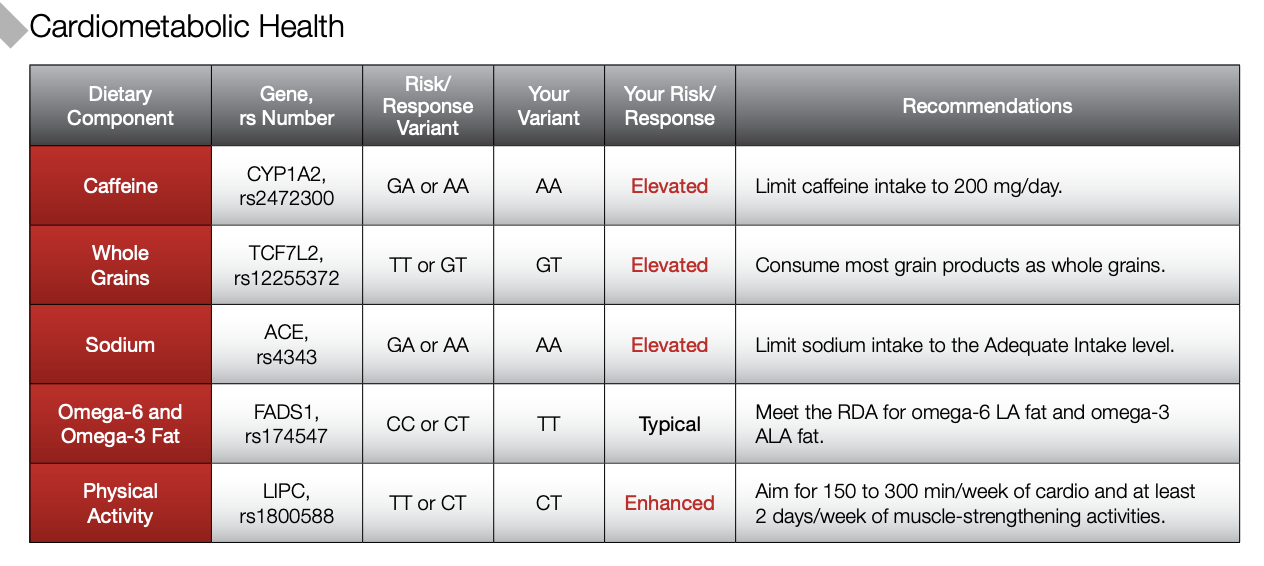Click the Risk/Response Variant header
The width and height of the screenshot is (1264, 566).
[428, 106]
